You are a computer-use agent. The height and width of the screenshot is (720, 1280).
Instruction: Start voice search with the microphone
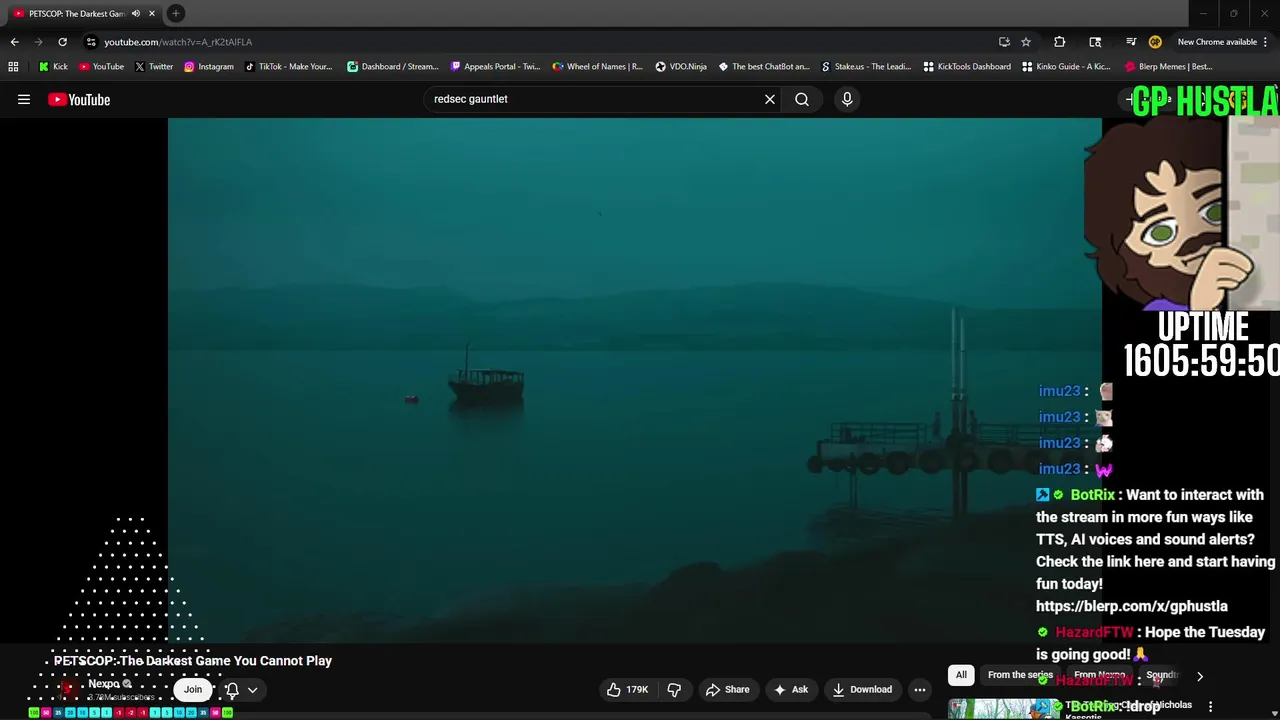pyautogui.click(x=847, y=99)
